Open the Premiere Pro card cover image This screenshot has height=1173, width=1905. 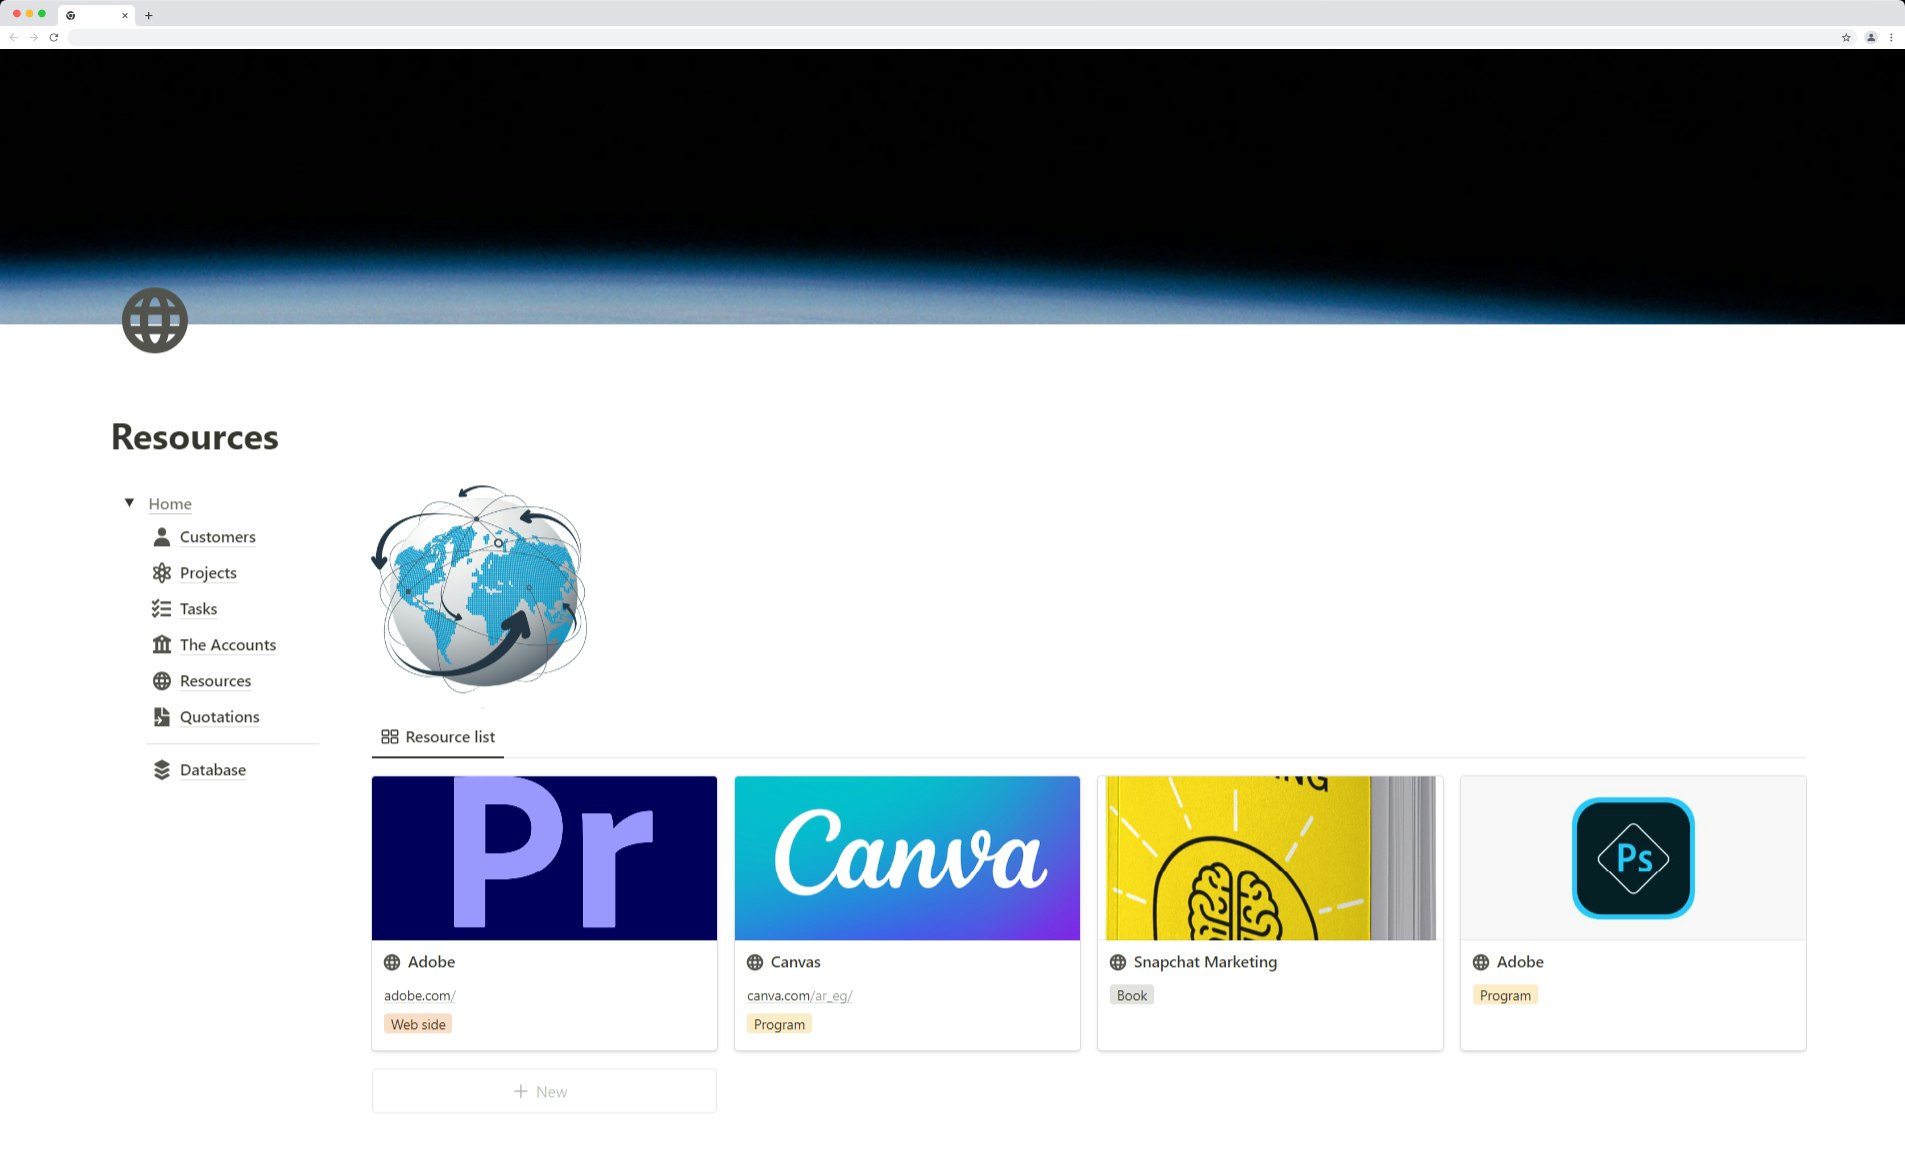coord(544,858)
